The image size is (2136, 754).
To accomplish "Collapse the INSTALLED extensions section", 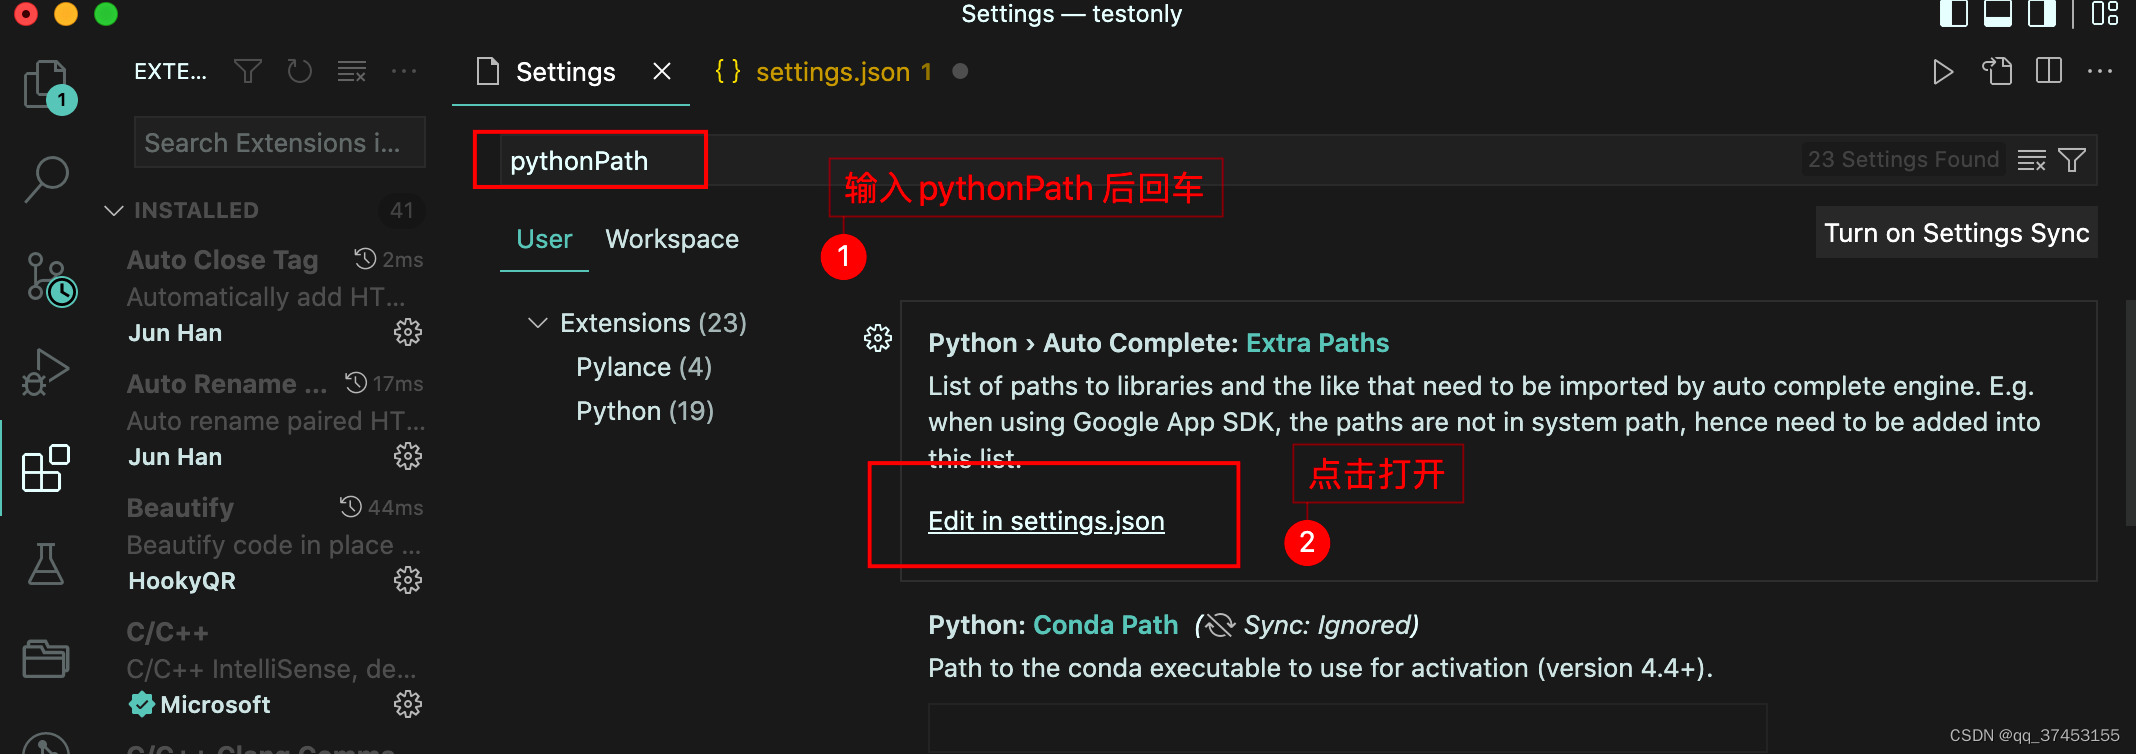I will point(114,210).
